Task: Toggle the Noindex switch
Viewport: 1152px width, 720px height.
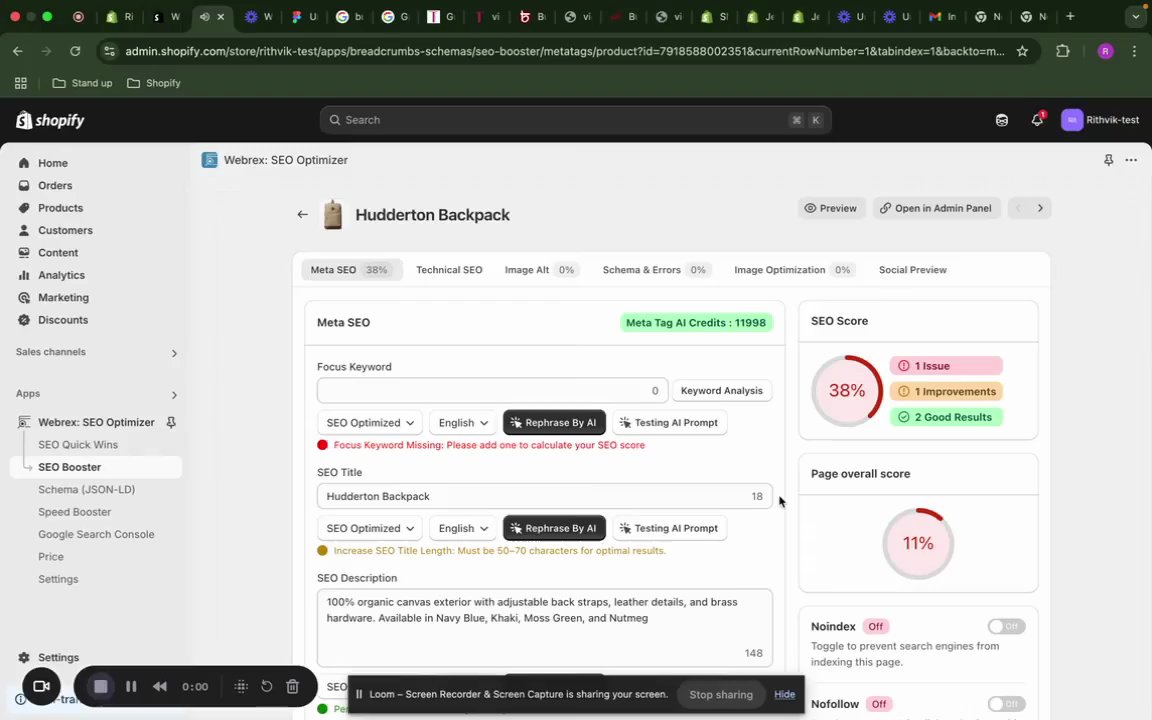Action: tap(1006, 626)
